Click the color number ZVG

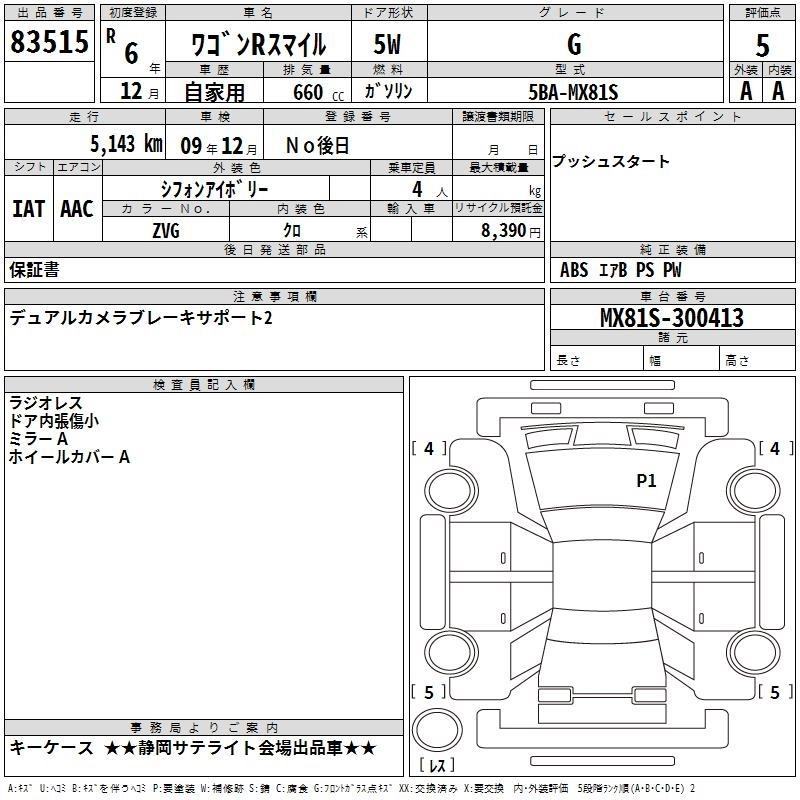pyautogui.click(x=166, y=231)
